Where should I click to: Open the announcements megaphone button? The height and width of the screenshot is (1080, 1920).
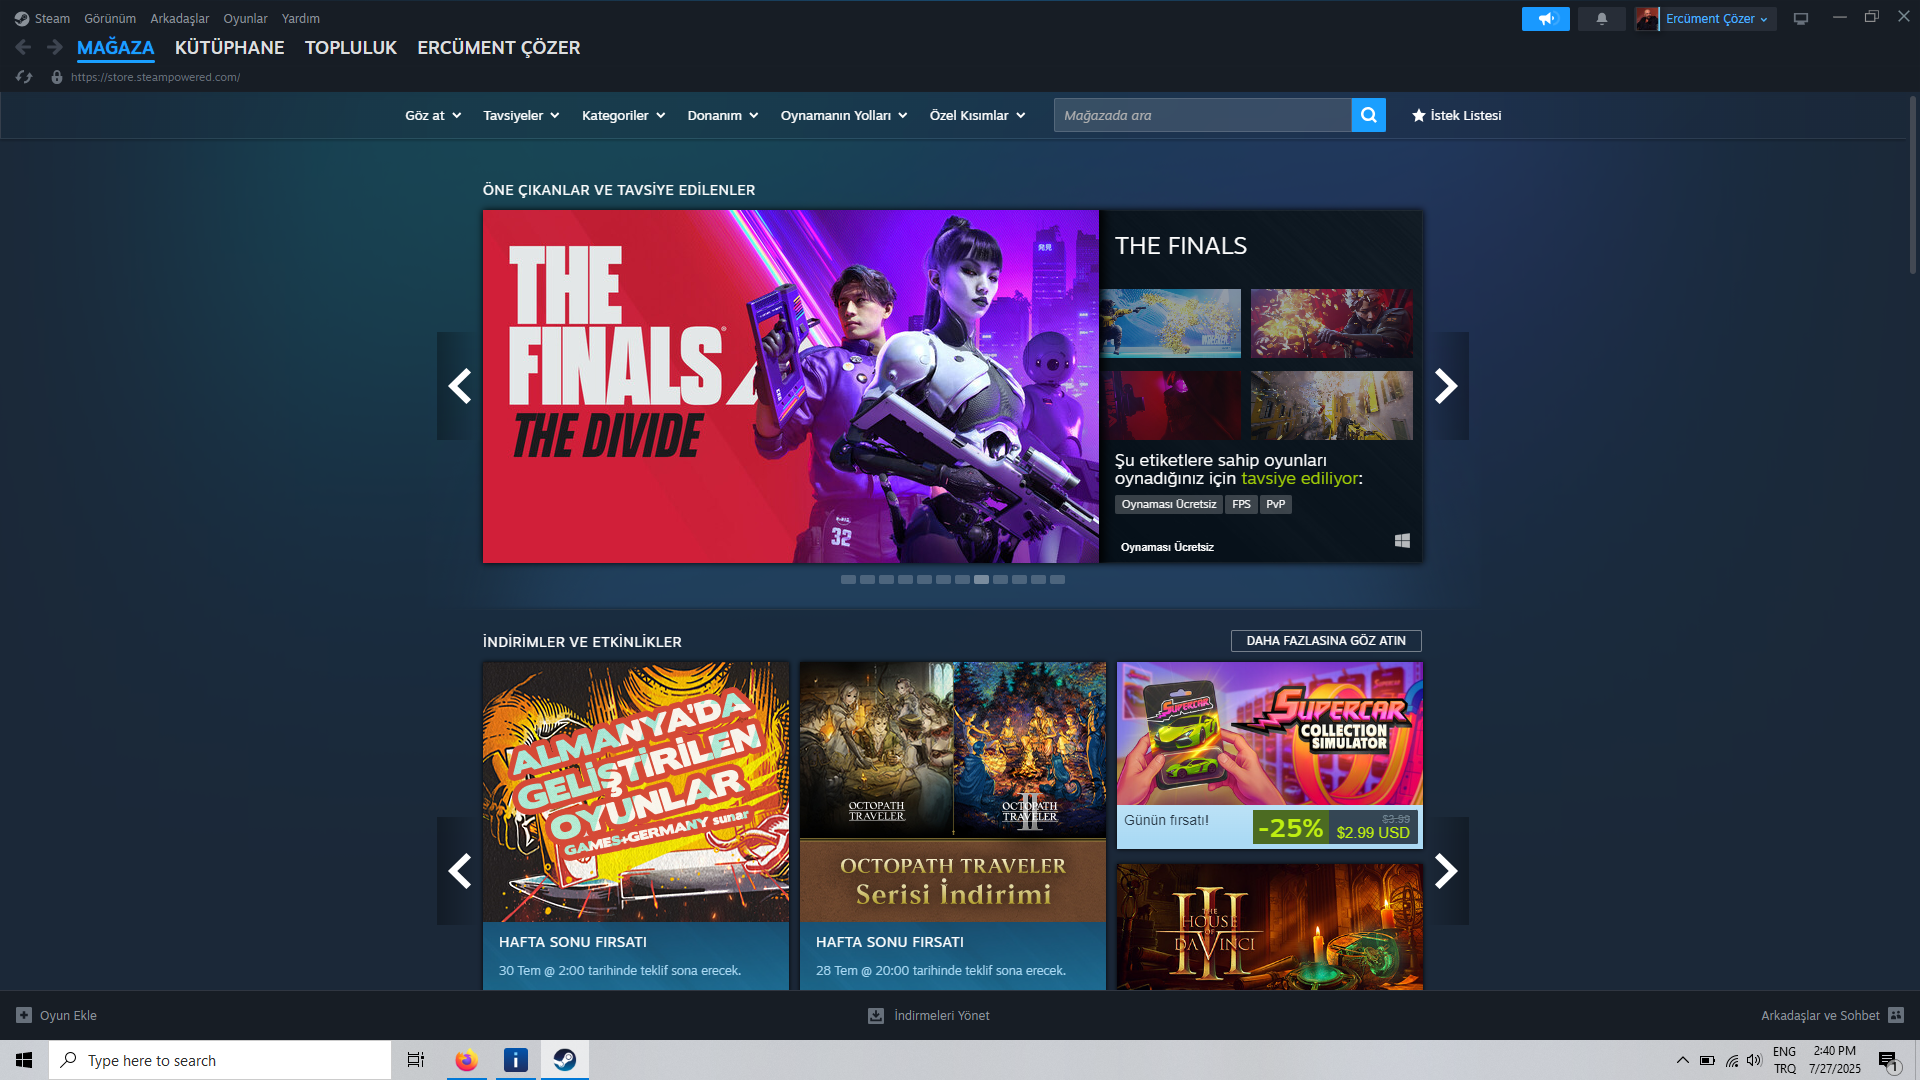(1546, 19)
